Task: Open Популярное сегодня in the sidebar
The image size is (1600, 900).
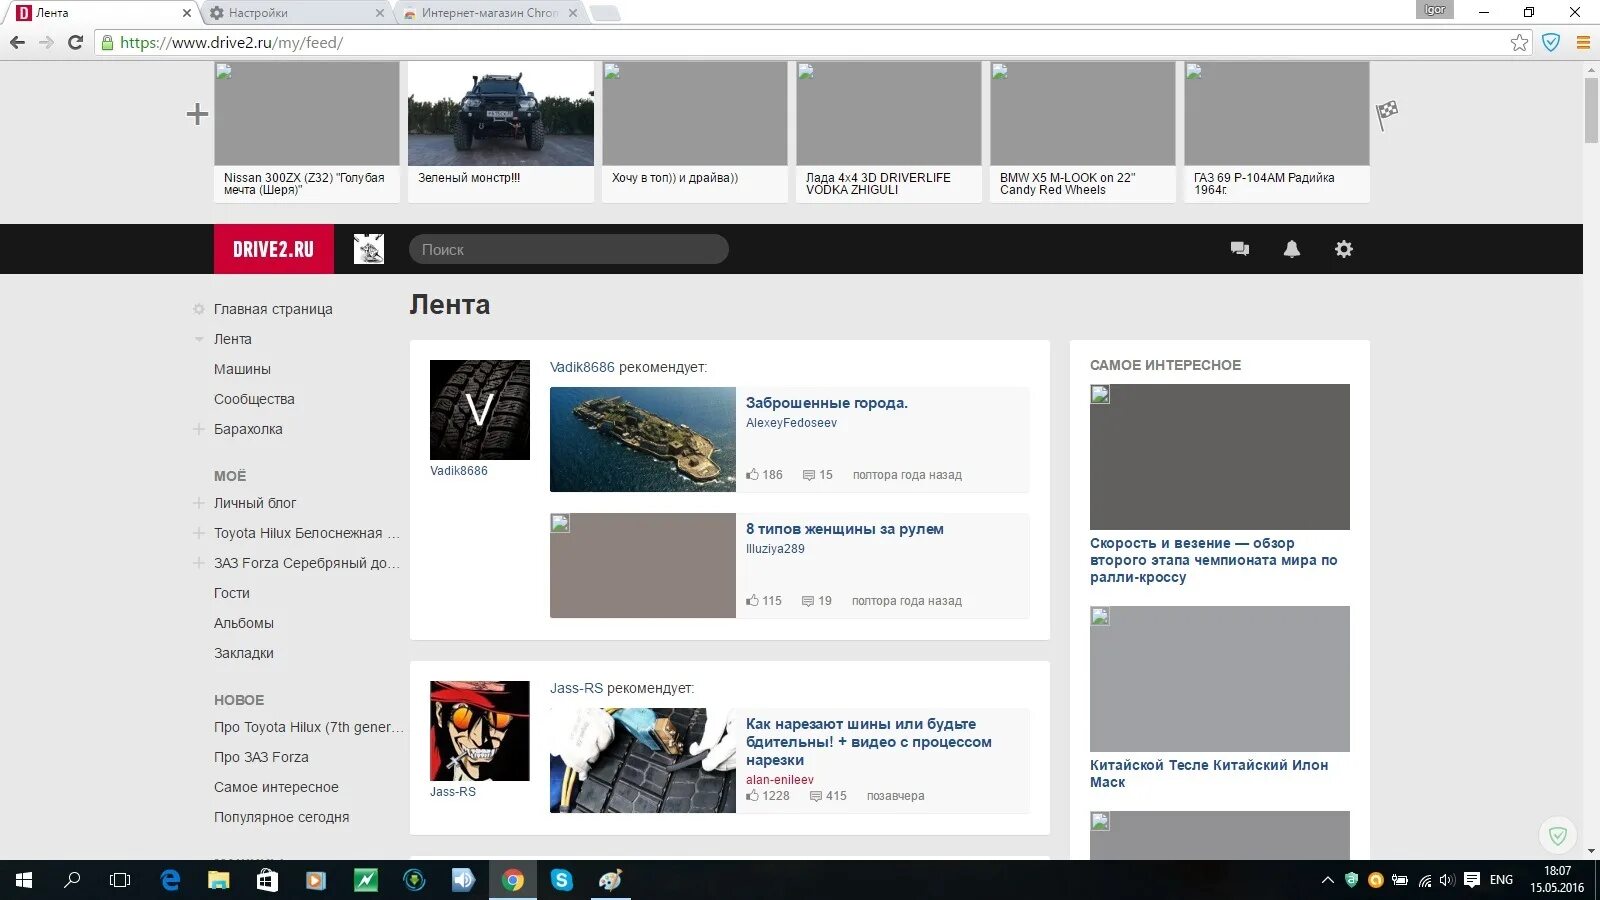Action: tap(282, 817)
